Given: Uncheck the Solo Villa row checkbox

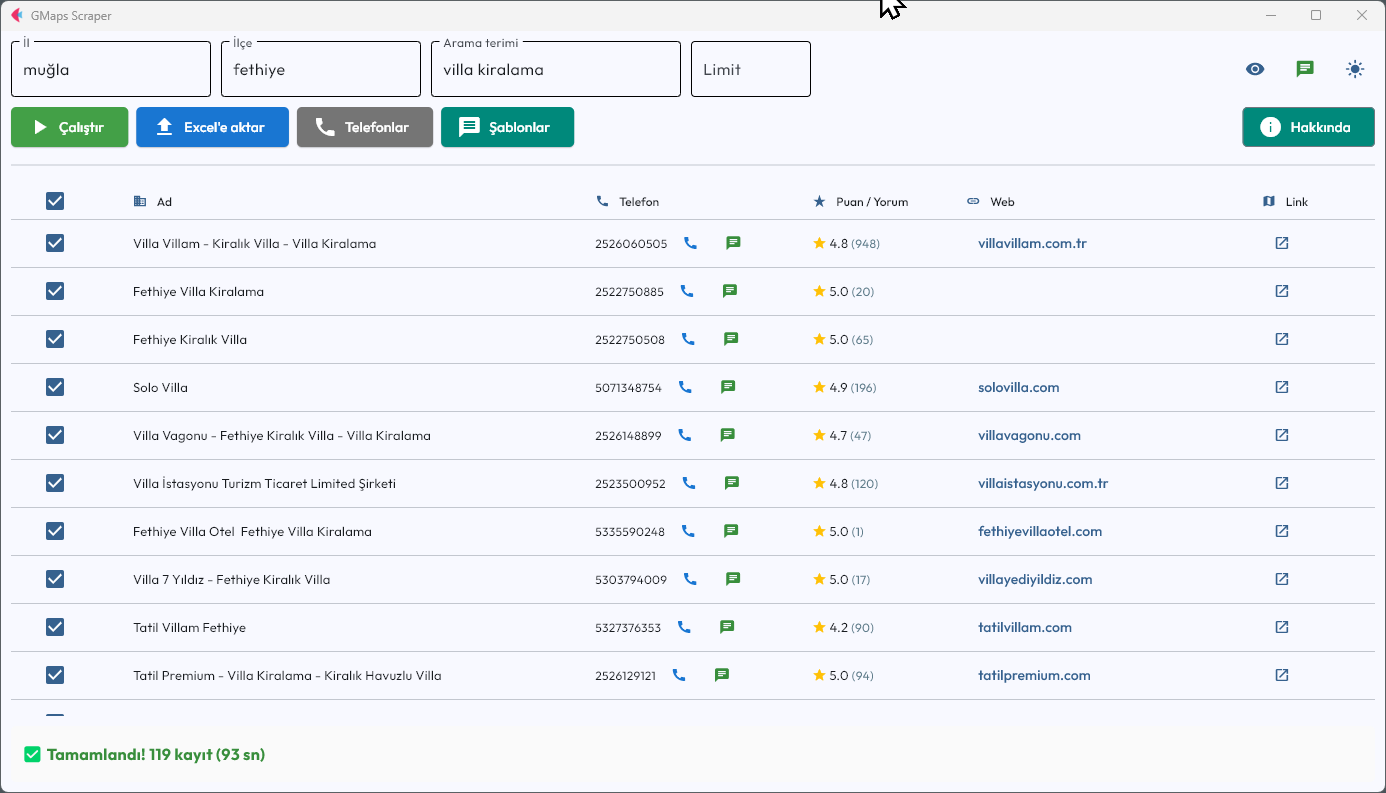Looking at the screenshot, I should click(55, 387).
